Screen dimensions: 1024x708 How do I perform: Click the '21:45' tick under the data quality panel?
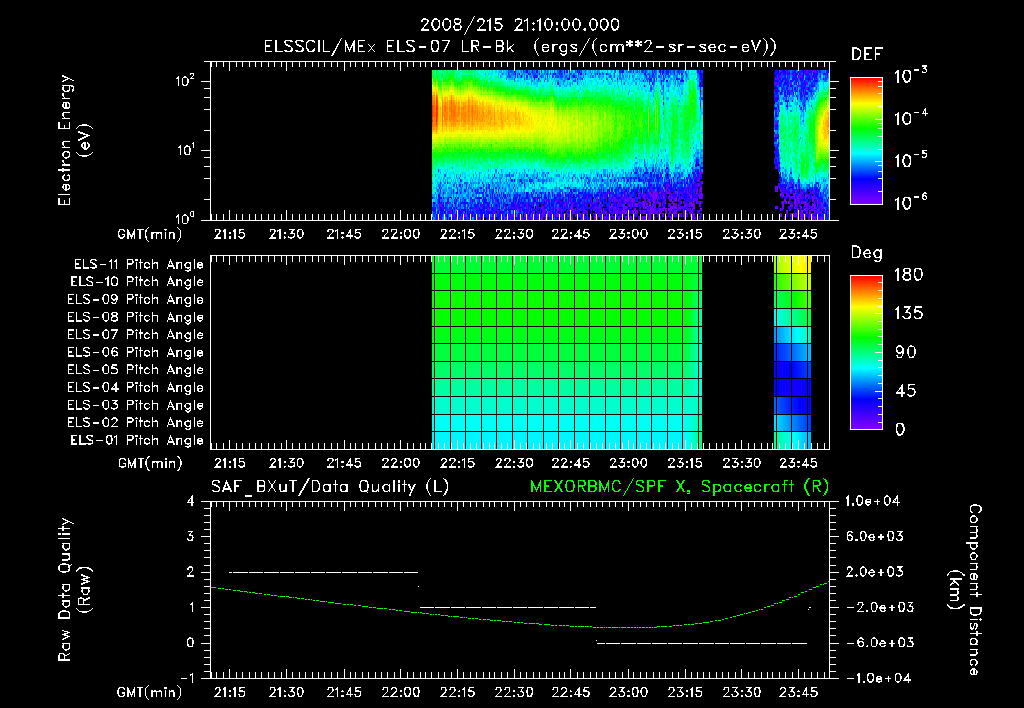tap(344, 692)
